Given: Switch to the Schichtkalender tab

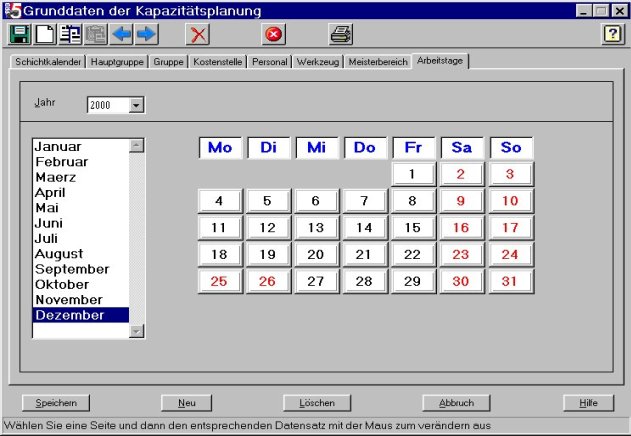Looking at the screenshot, I should tap(48, 62).
